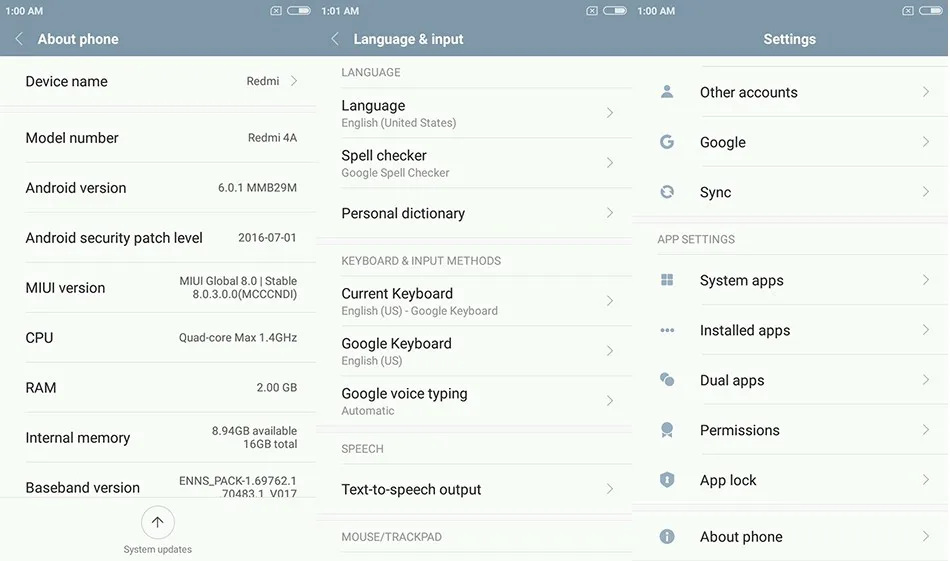
Task: Open the System apps entry
Action: click(x=790, y=280)
